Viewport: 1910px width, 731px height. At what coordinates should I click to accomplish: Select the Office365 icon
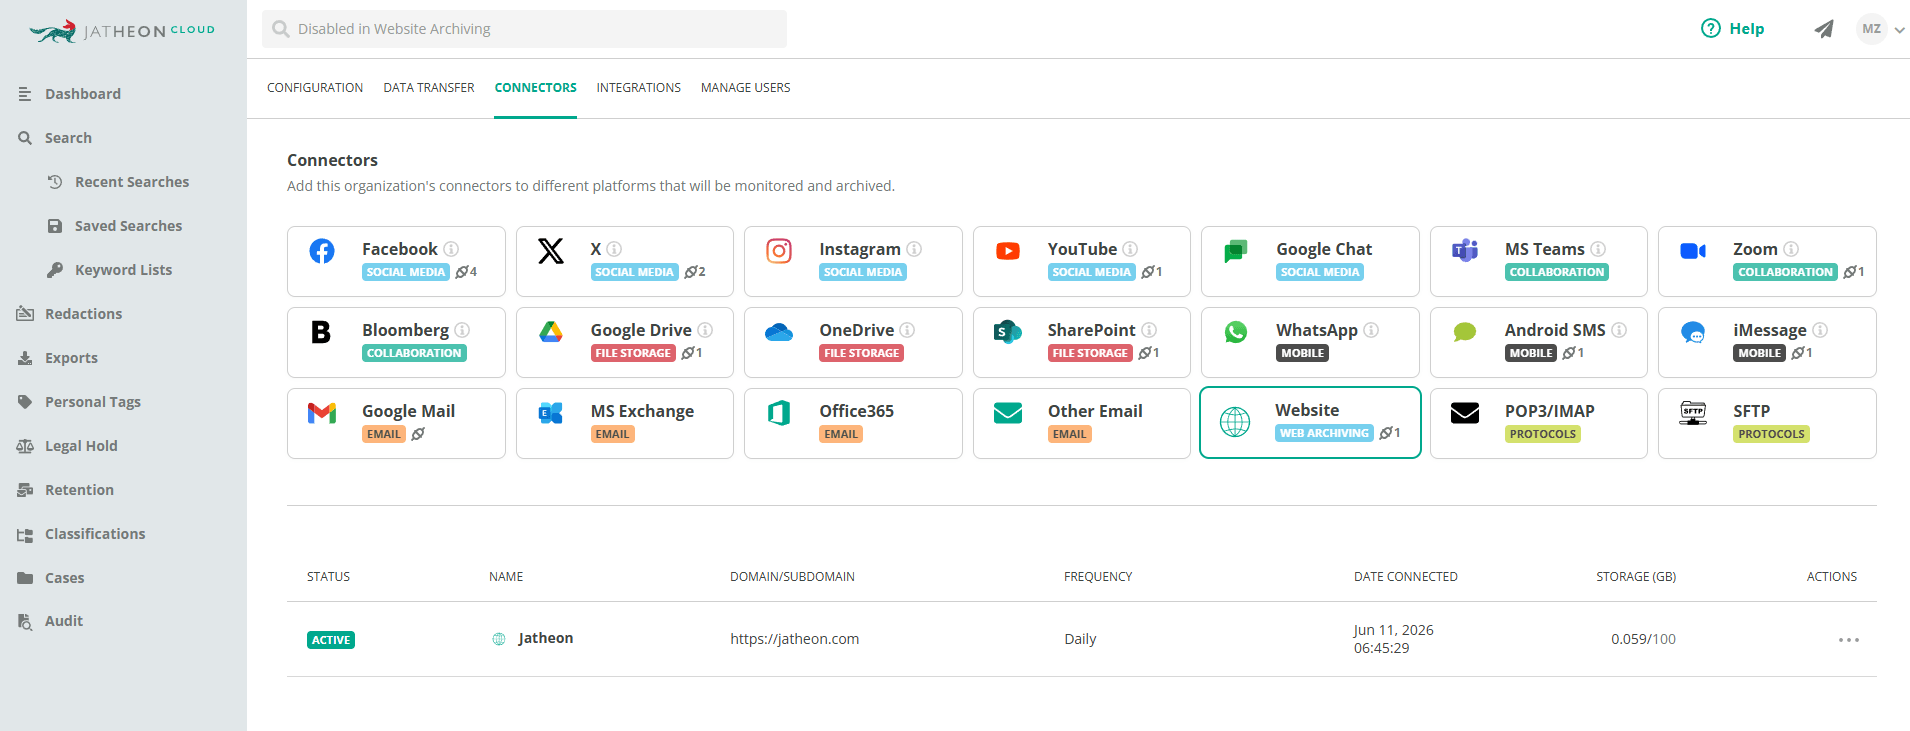(779, 413)
